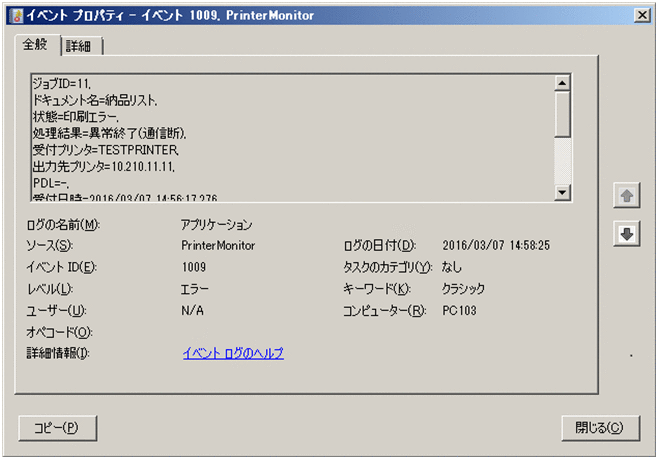Click the 出力先プリンタ=10.210.11.11 line
Screen dimensions: 660x461
coord(104,167)
